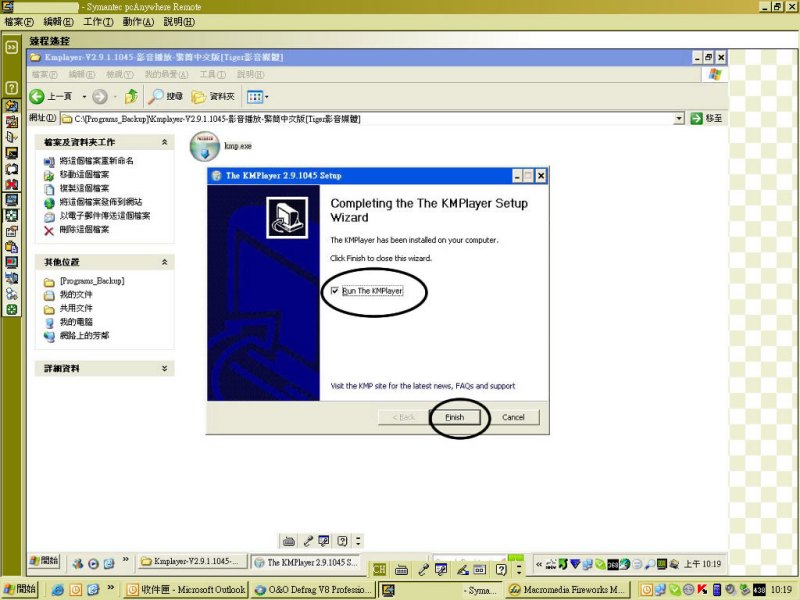
Task: Open 我的文件 in 其他位置 list
Action: click(x=76, y=295)
